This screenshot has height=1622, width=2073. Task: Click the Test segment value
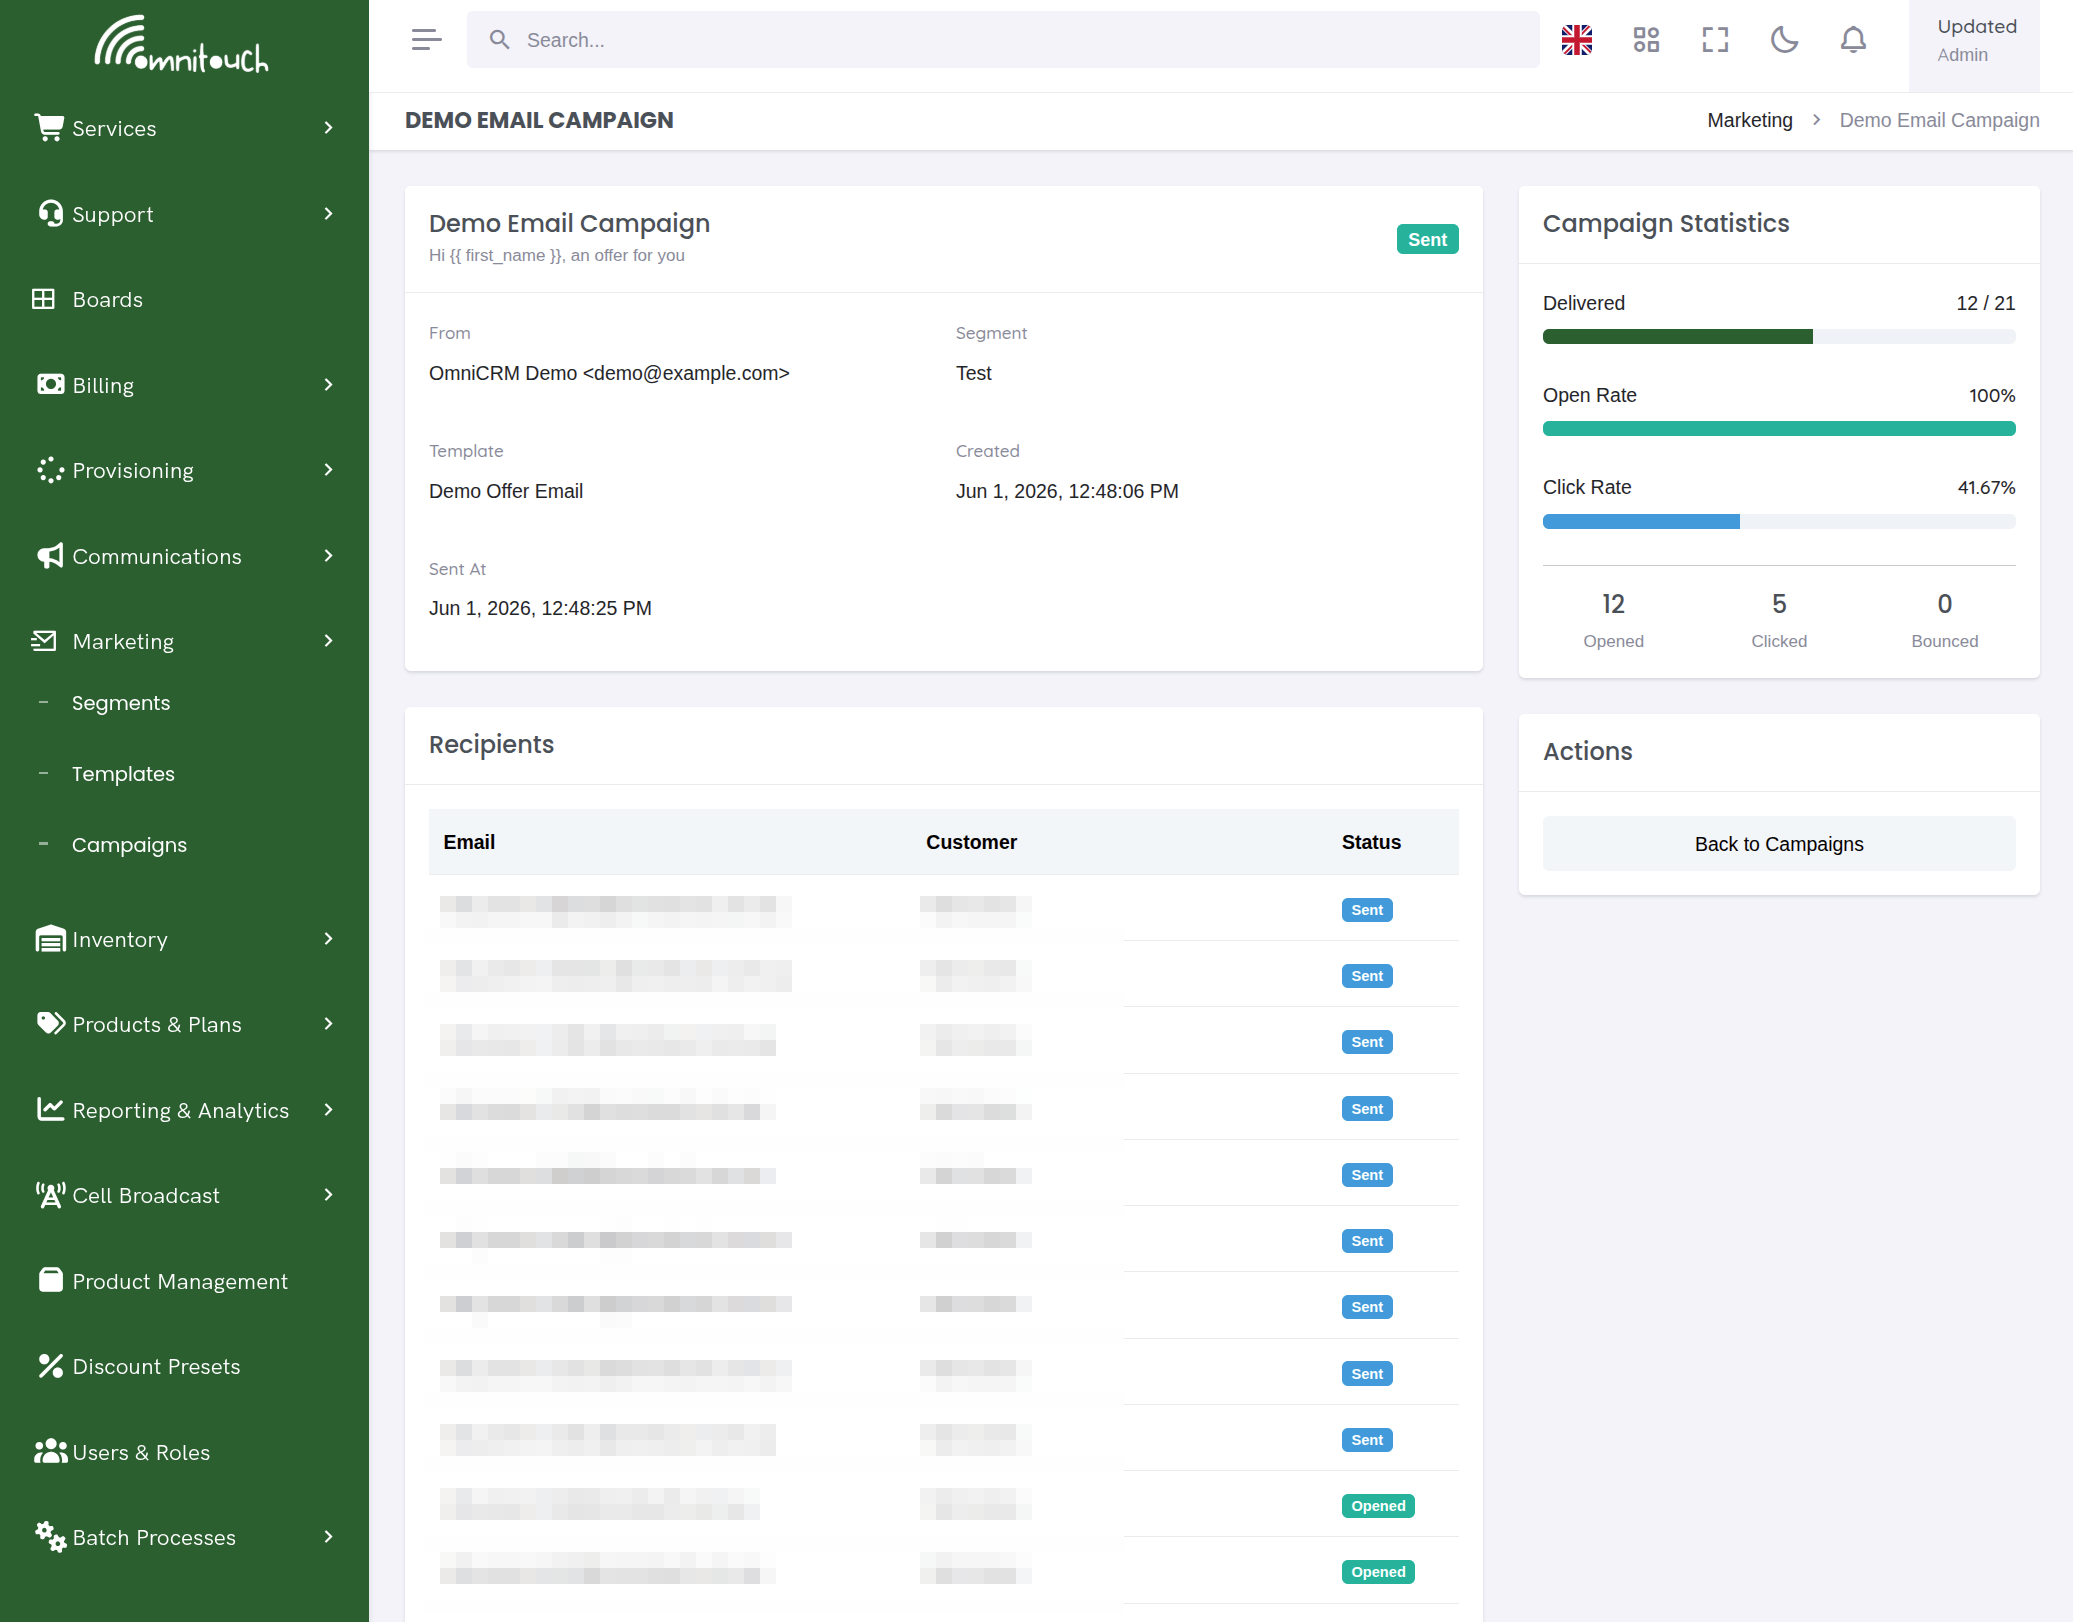(973, 373)
